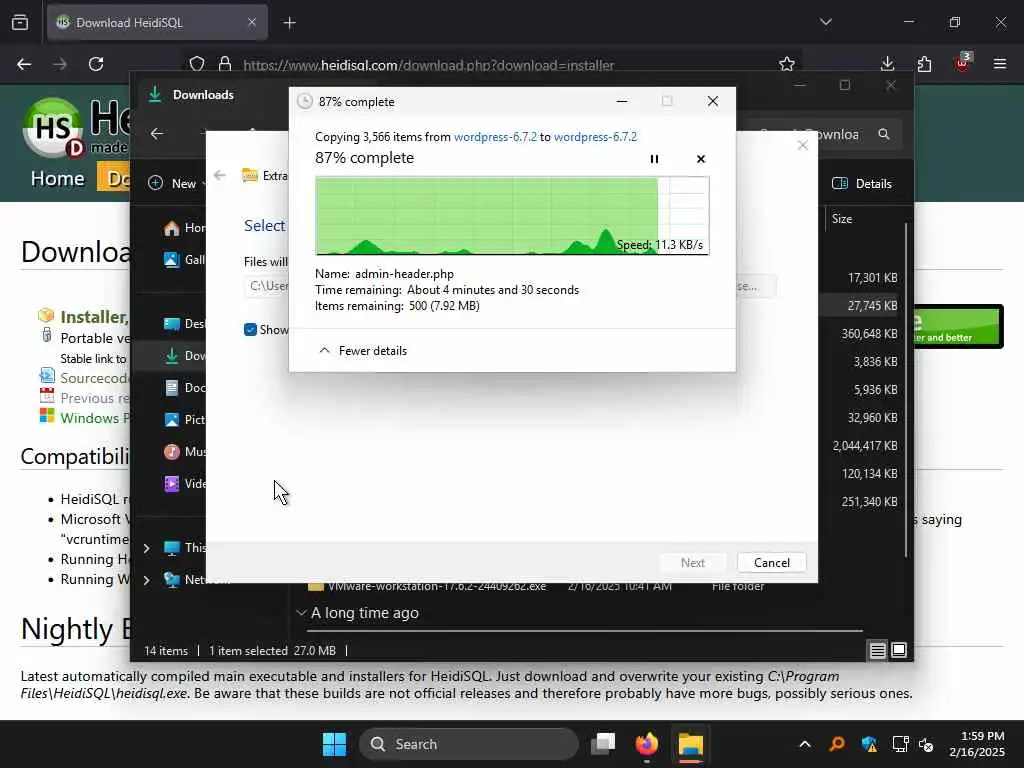
Task: Go back in File Explorer Downloads window
Action: pyautogui.click(x=157, y=134)
